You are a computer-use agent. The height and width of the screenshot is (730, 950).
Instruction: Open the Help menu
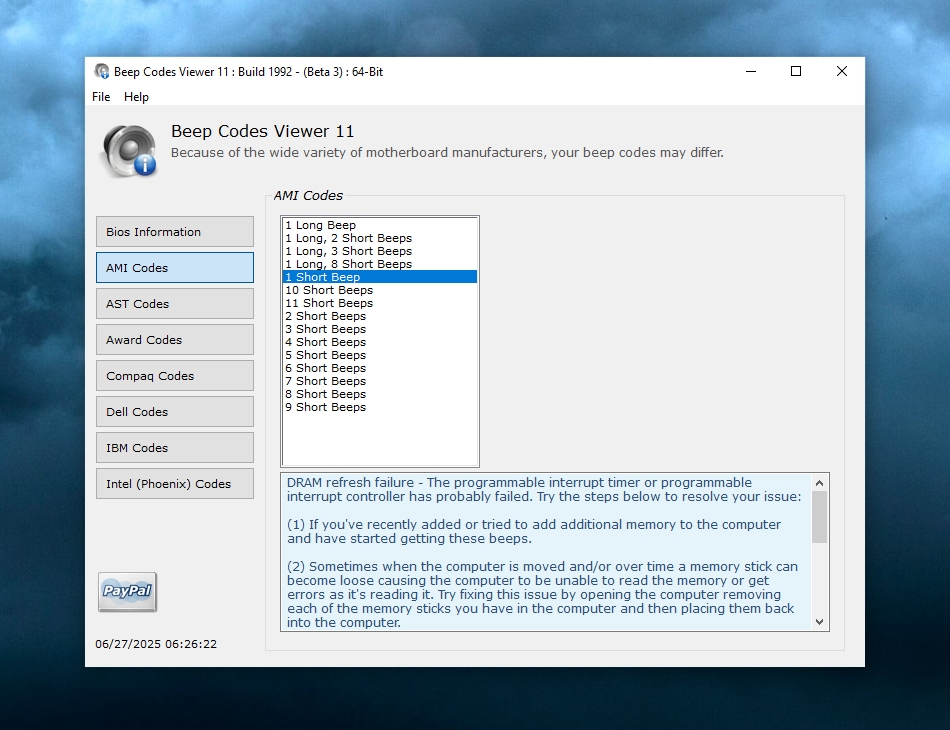pos(136,97)
